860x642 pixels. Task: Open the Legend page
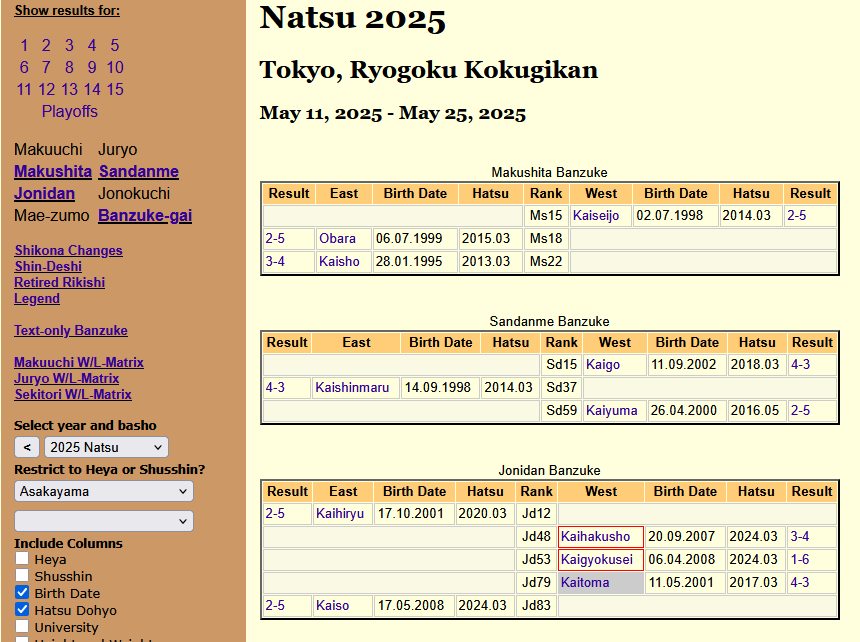[x=37, y=299]
